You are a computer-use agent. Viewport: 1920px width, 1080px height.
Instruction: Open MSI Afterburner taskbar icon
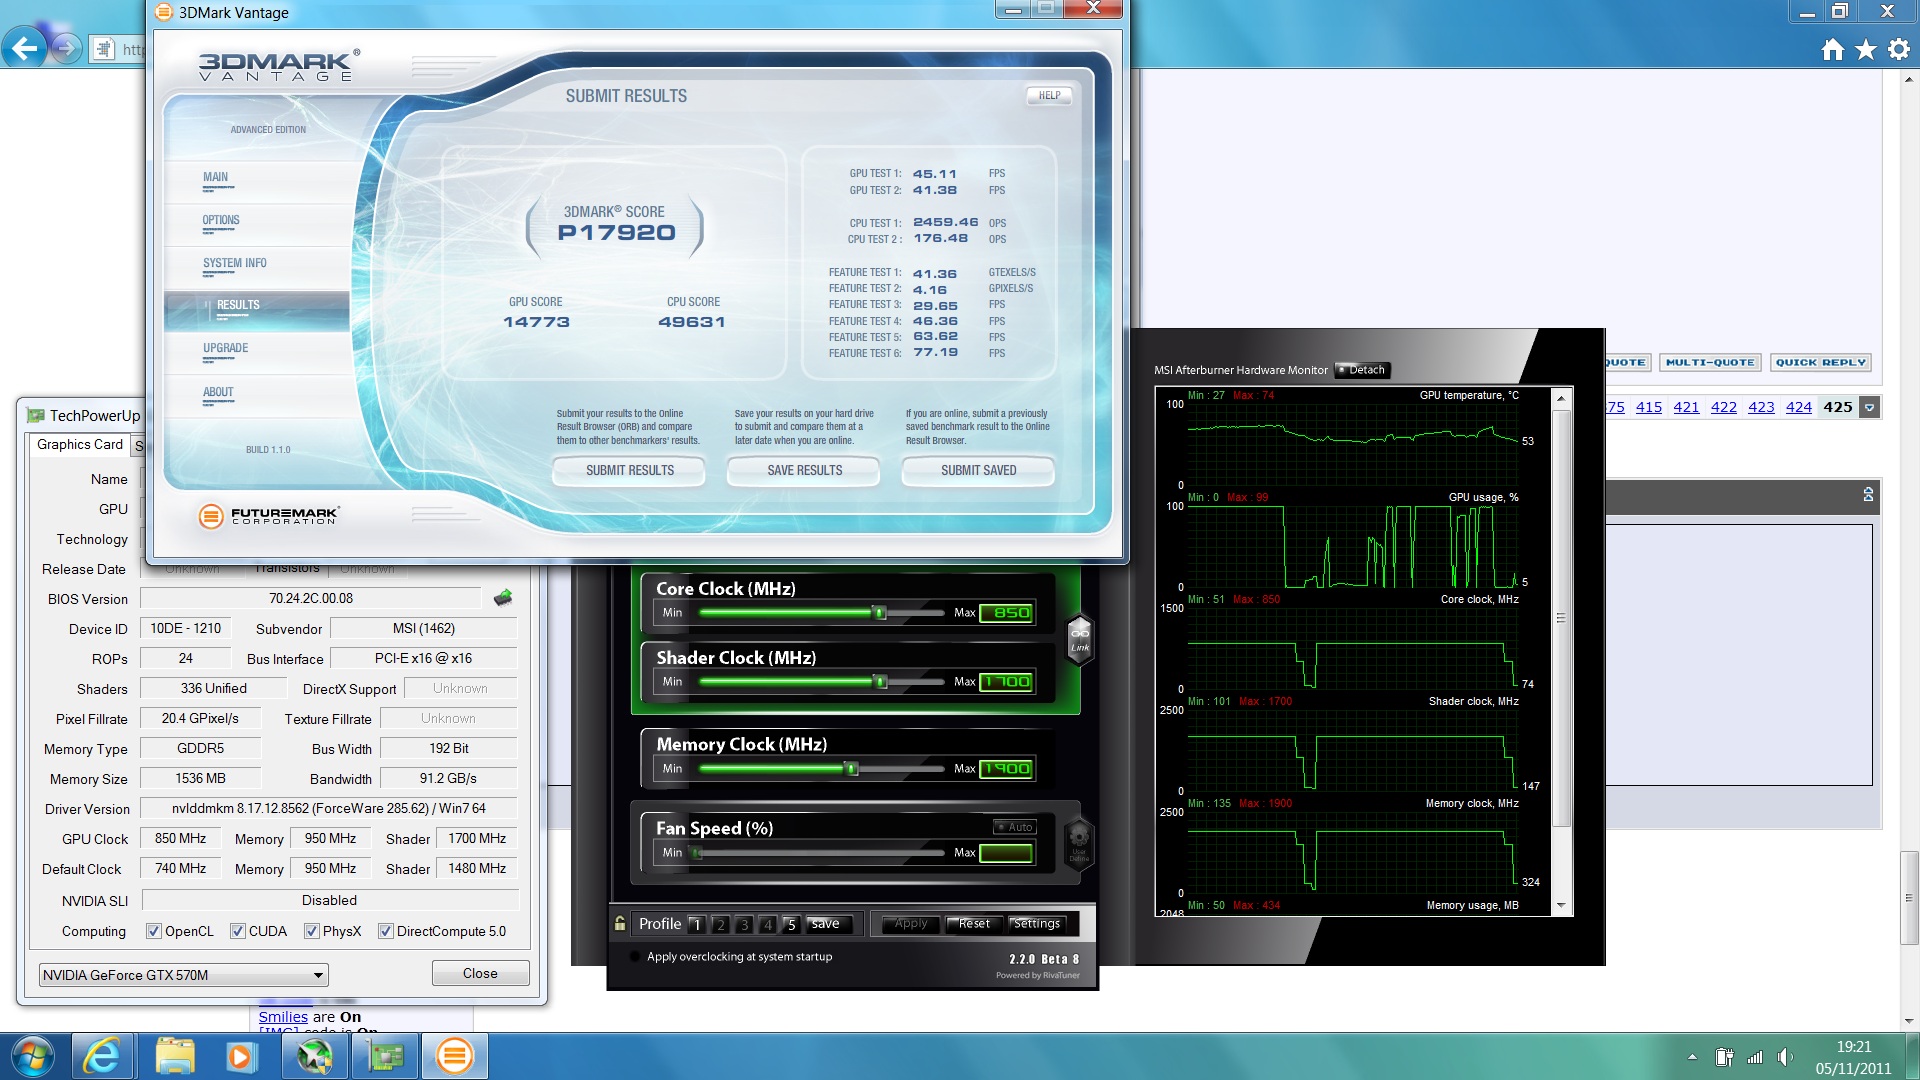pyautogui.click(x=314, y=1056)
